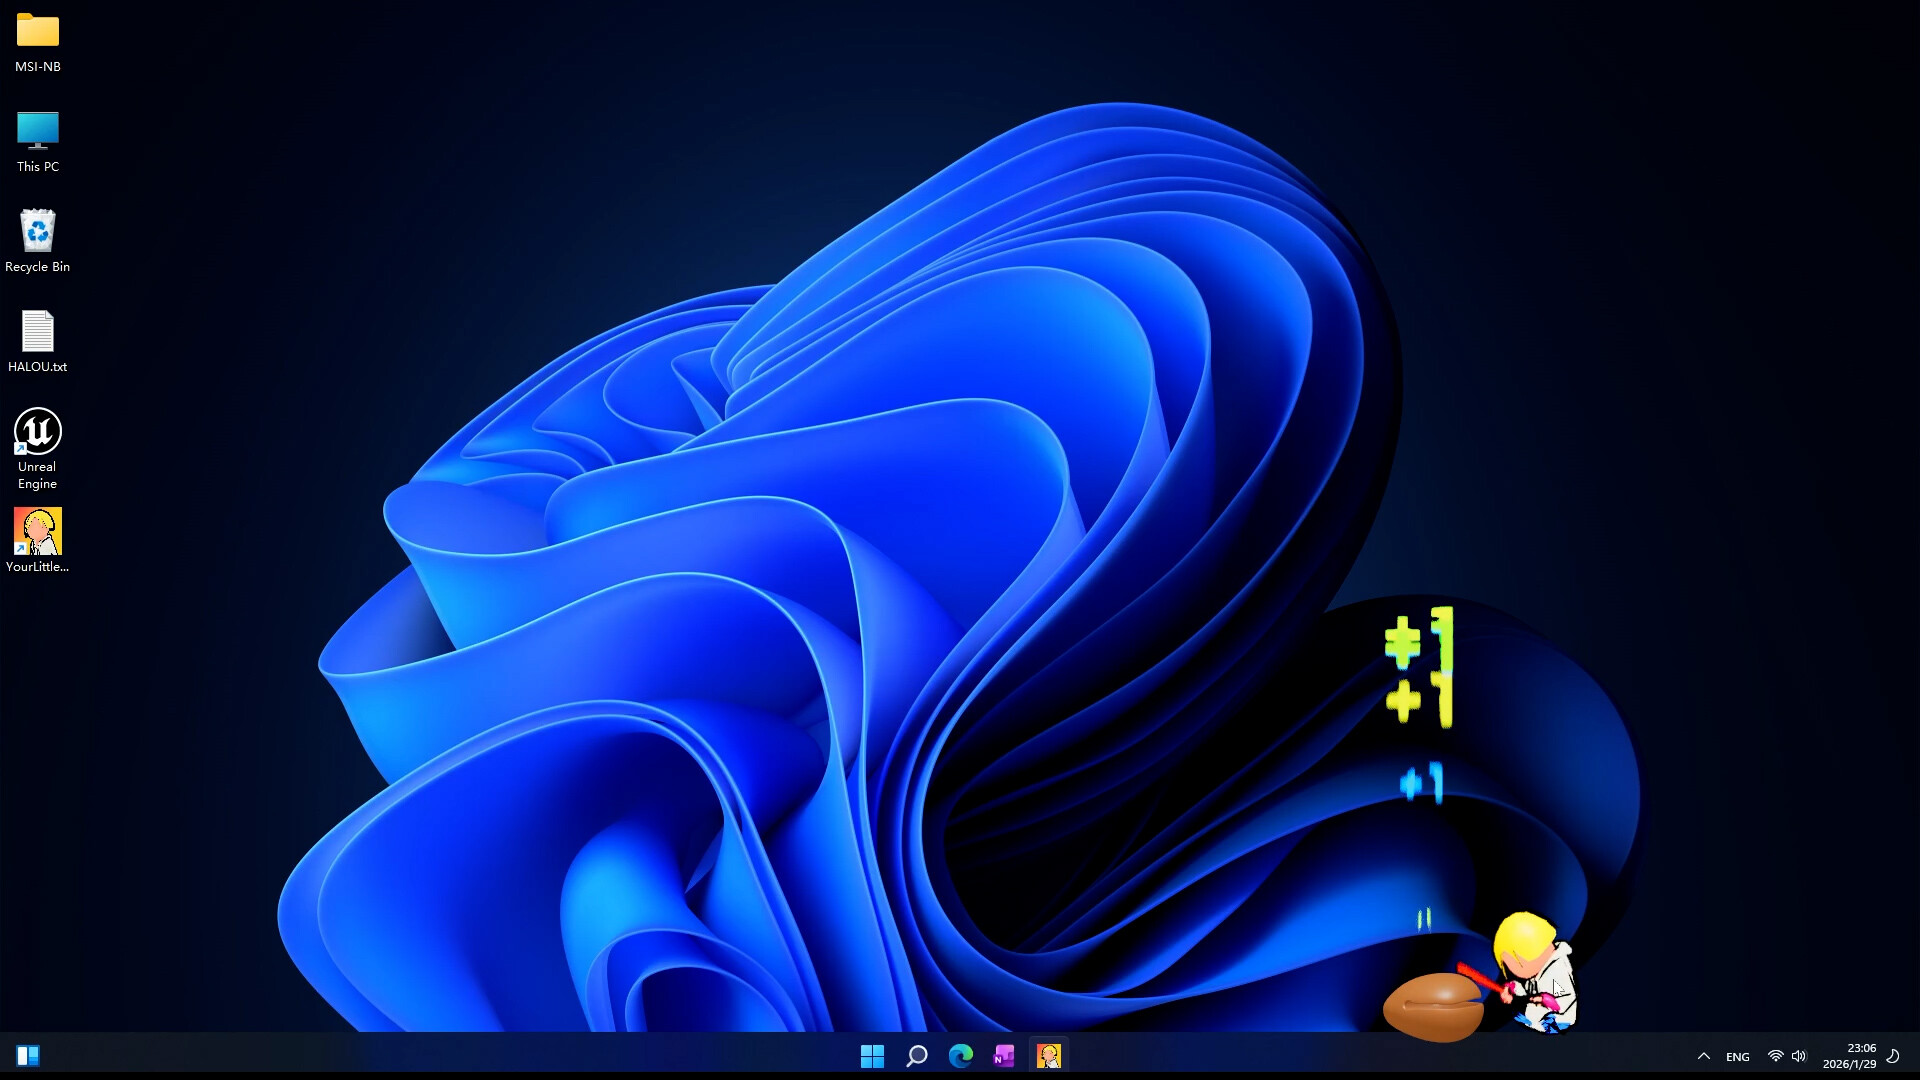Open the Start menu
This screenshot has height=1080, width=1920.
point(872,1055)
